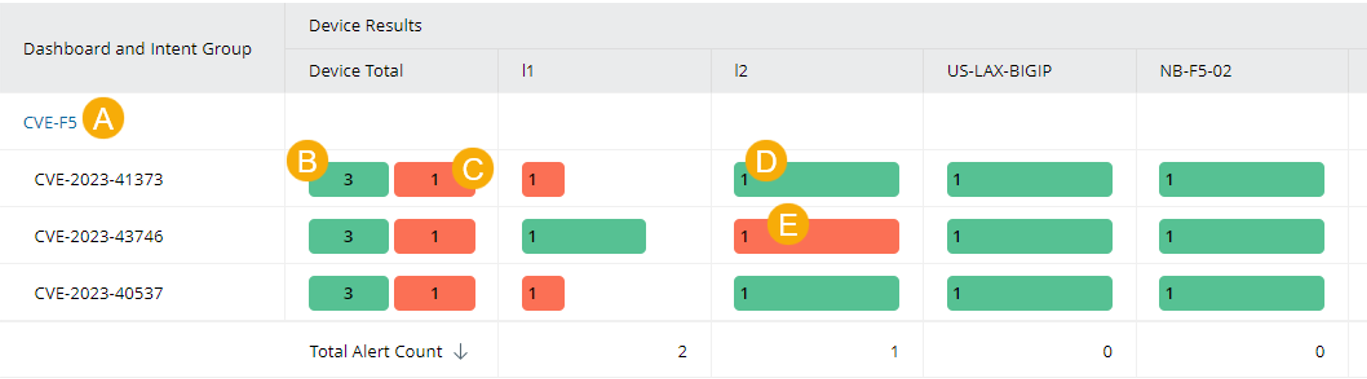
Task: Click the l2 device column header
Action: [x=740, y=71]
